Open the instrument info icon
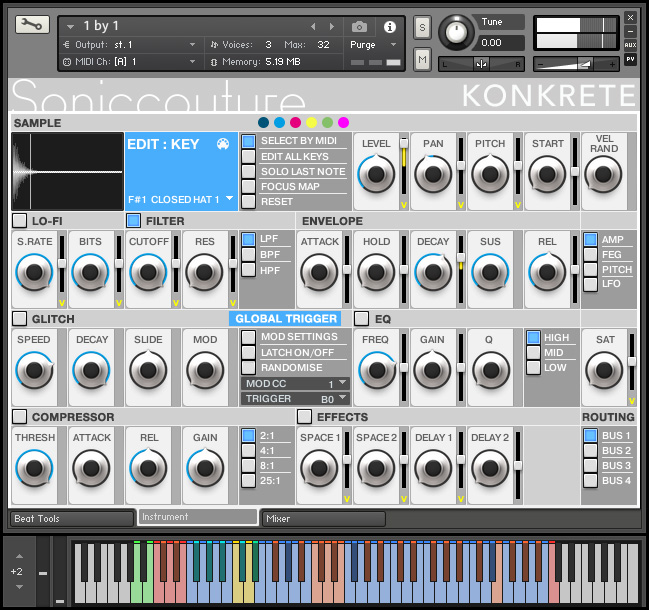This screenshot has height=610, width=649. pyautogui.click(x=389, y=27)
